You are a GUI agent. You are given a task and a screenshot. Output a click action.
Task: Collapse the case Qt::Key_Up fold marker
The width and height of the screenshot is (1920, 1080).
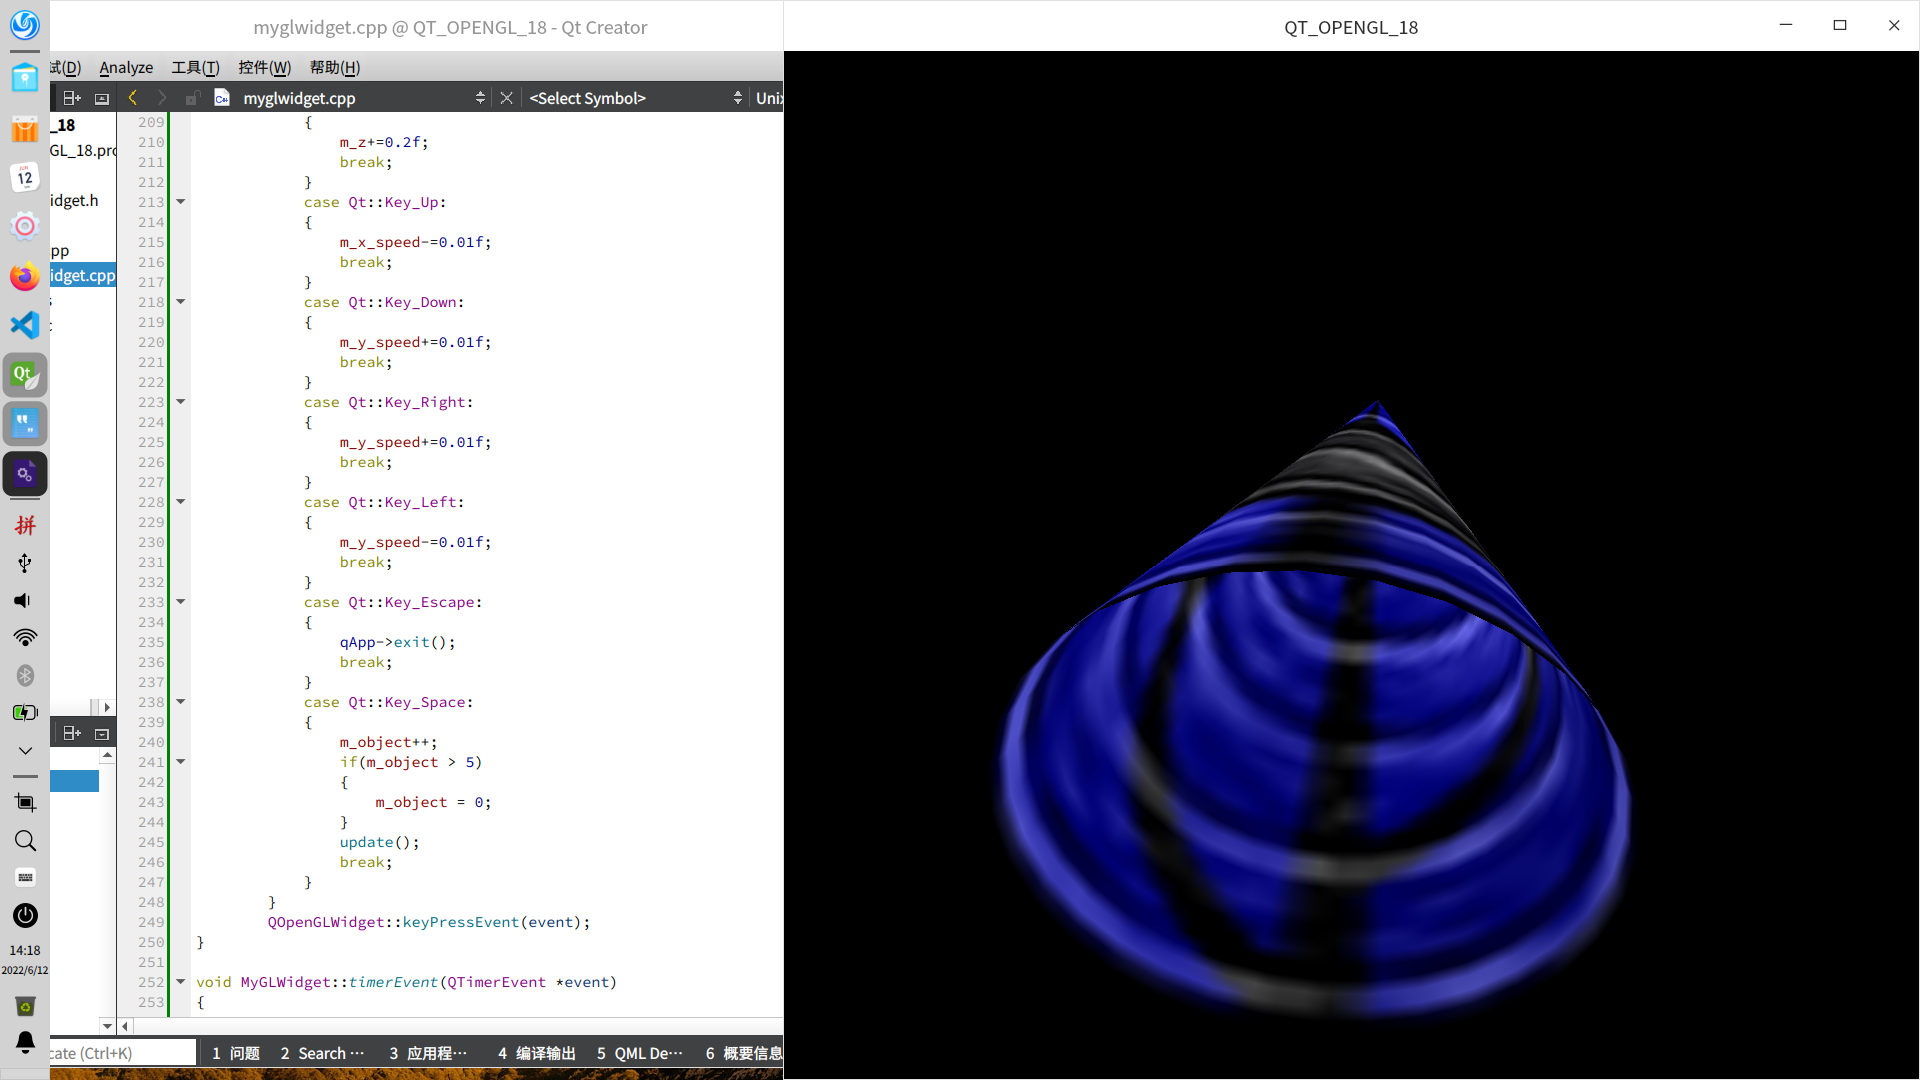pyautogui.click(x=181, y=202)
